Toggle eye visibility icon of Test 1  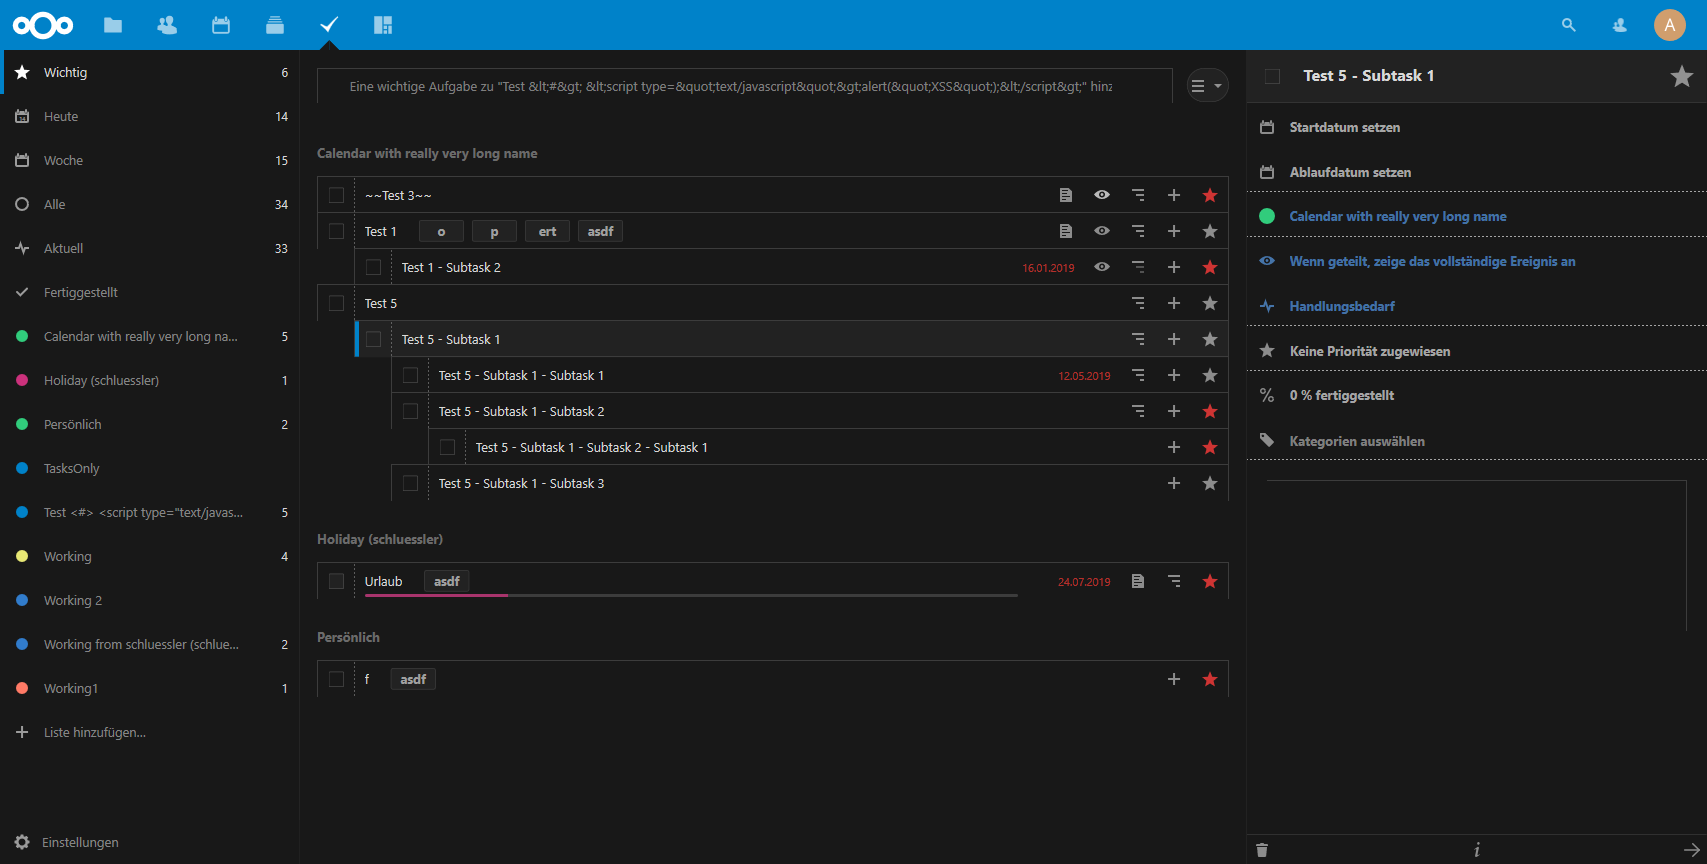click(1102, 231)
